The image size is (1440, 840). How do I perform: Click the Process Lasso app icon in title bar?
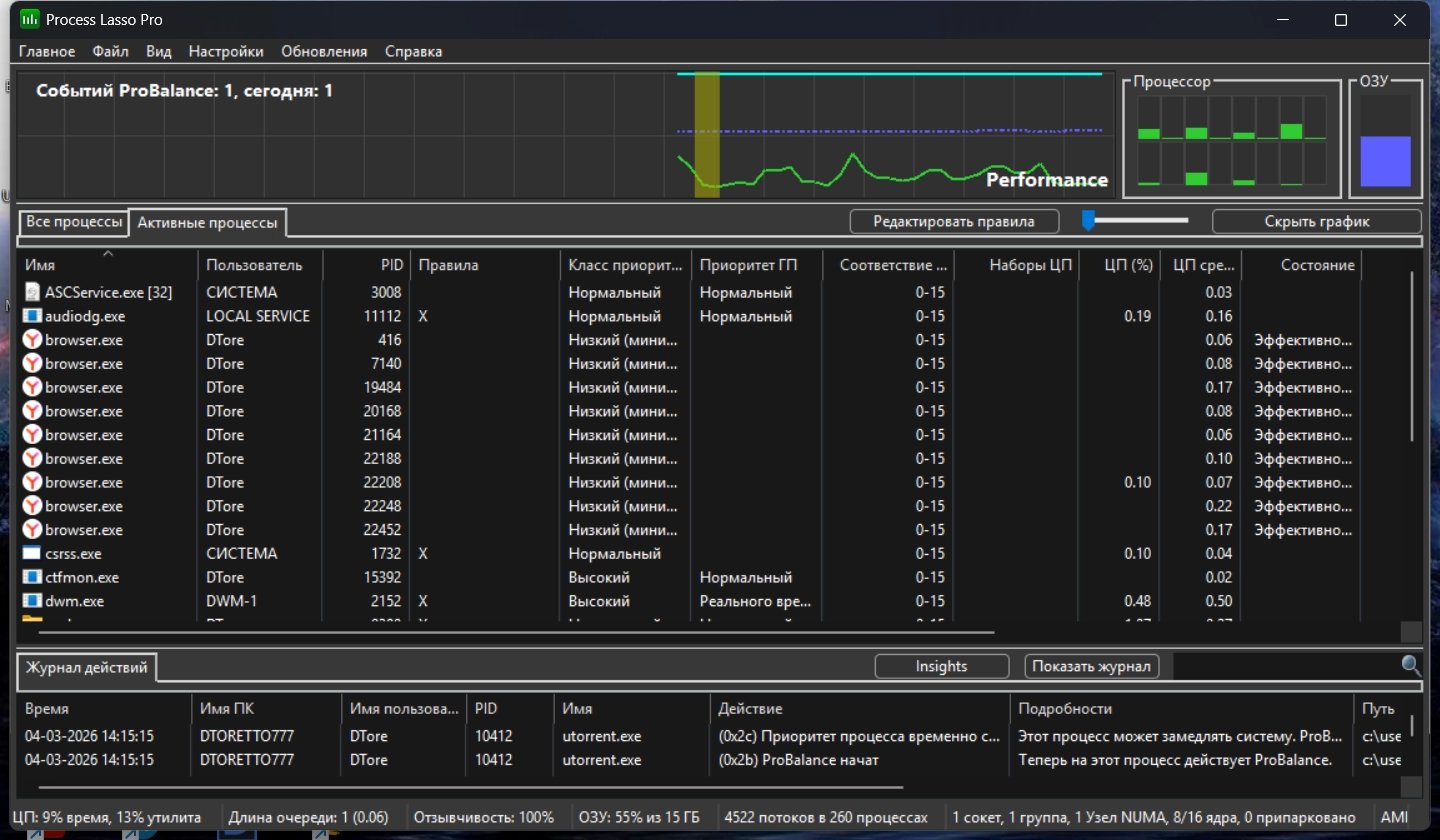[x=31, y=20]
